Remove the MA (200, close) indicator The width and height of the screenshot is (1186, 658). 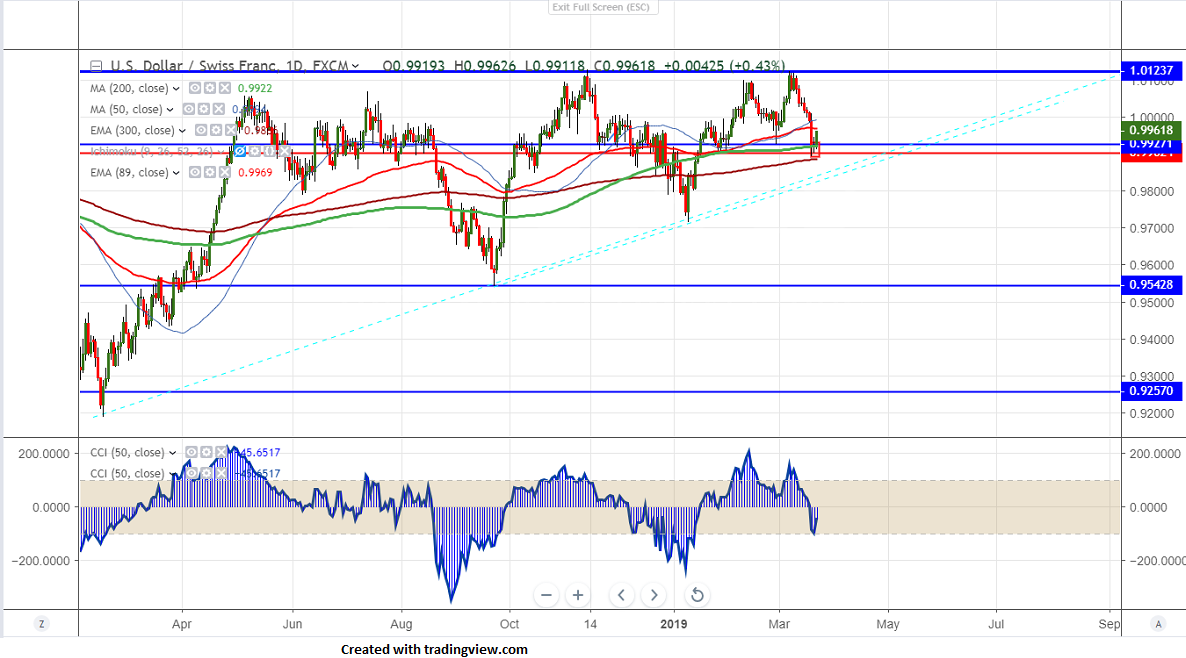225,88
